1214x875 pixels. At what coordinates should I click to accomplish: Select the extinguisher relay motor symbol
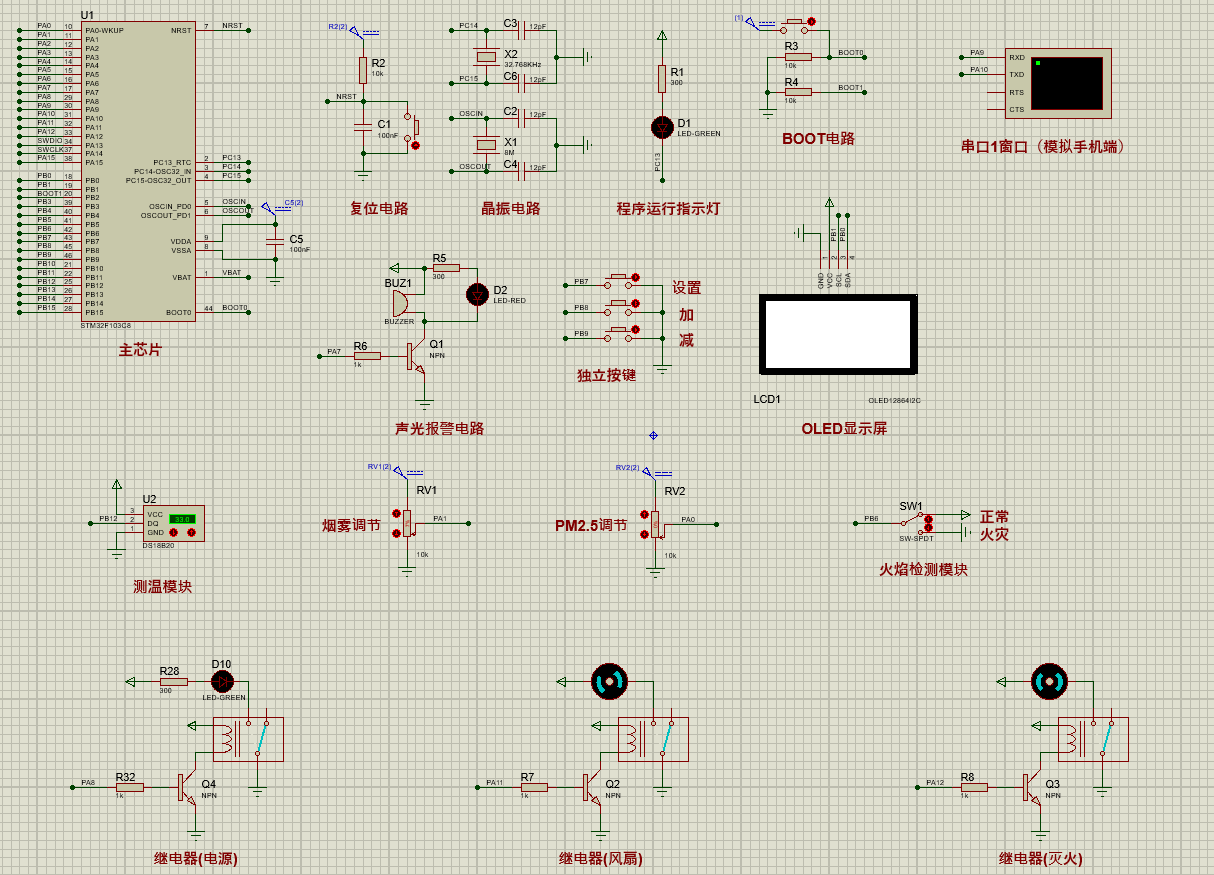1049,681
